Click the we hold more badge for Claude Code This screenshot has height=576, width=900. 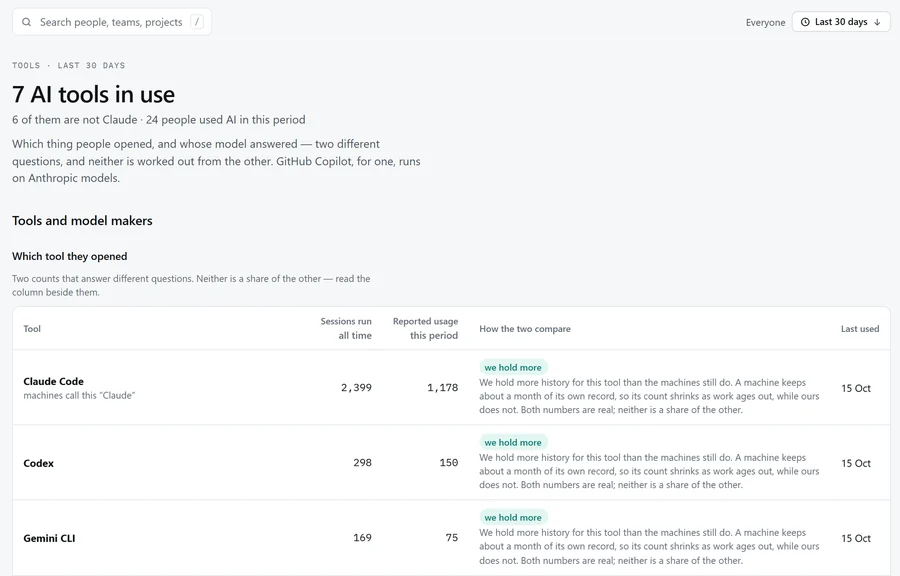513,367
